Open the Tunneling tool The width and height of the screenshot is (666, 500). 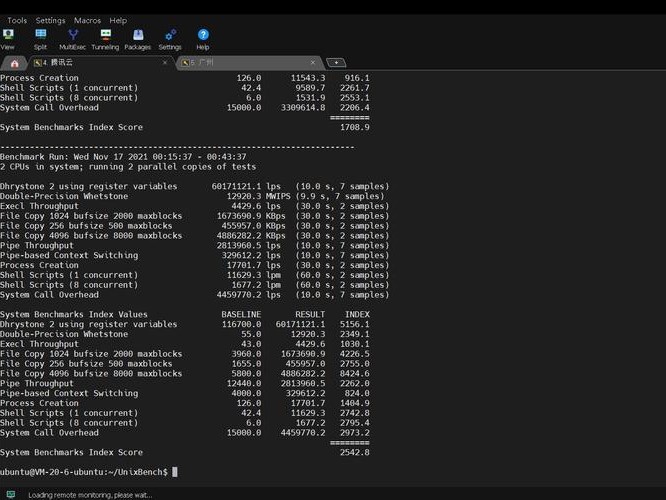[x=105, y=40]
